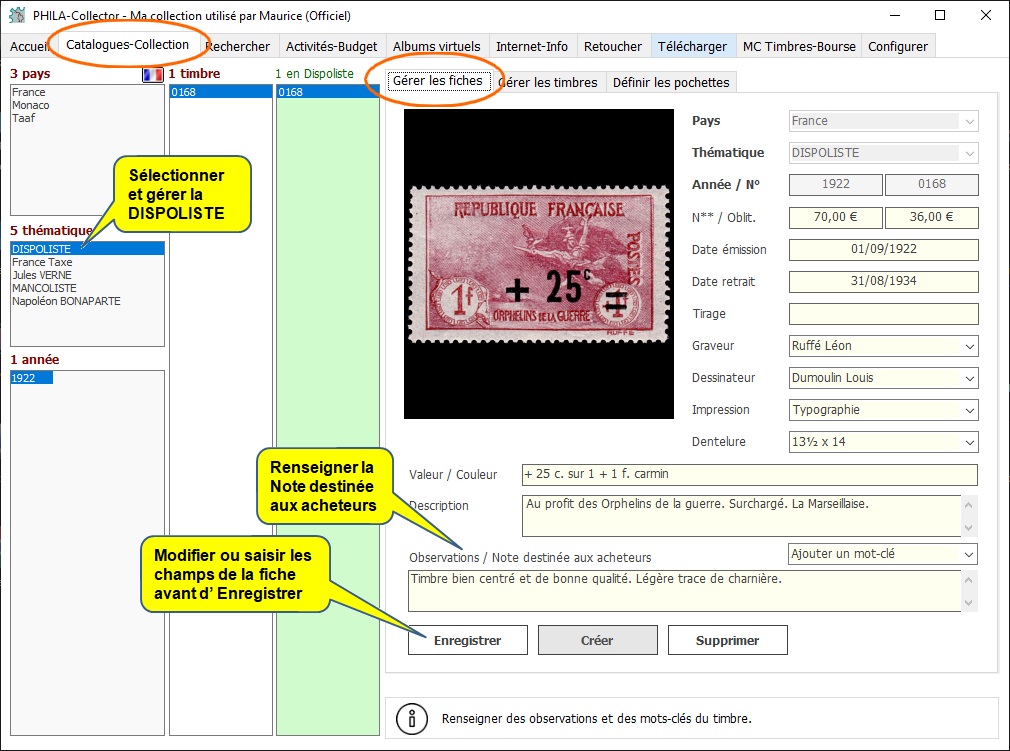
Task: Click the Date émission field
Action: click(x=884, y=249)
